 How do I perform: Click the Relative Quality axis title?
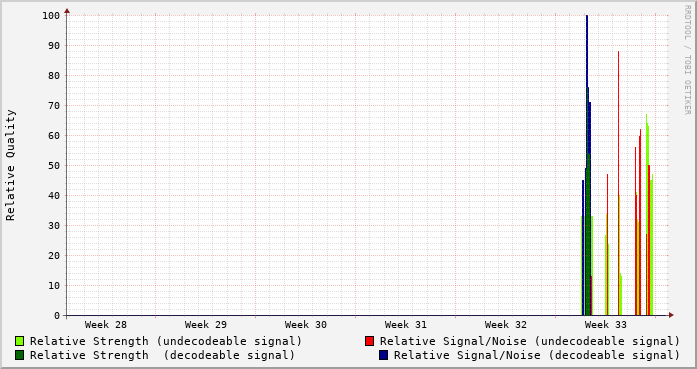coord(10,165)
